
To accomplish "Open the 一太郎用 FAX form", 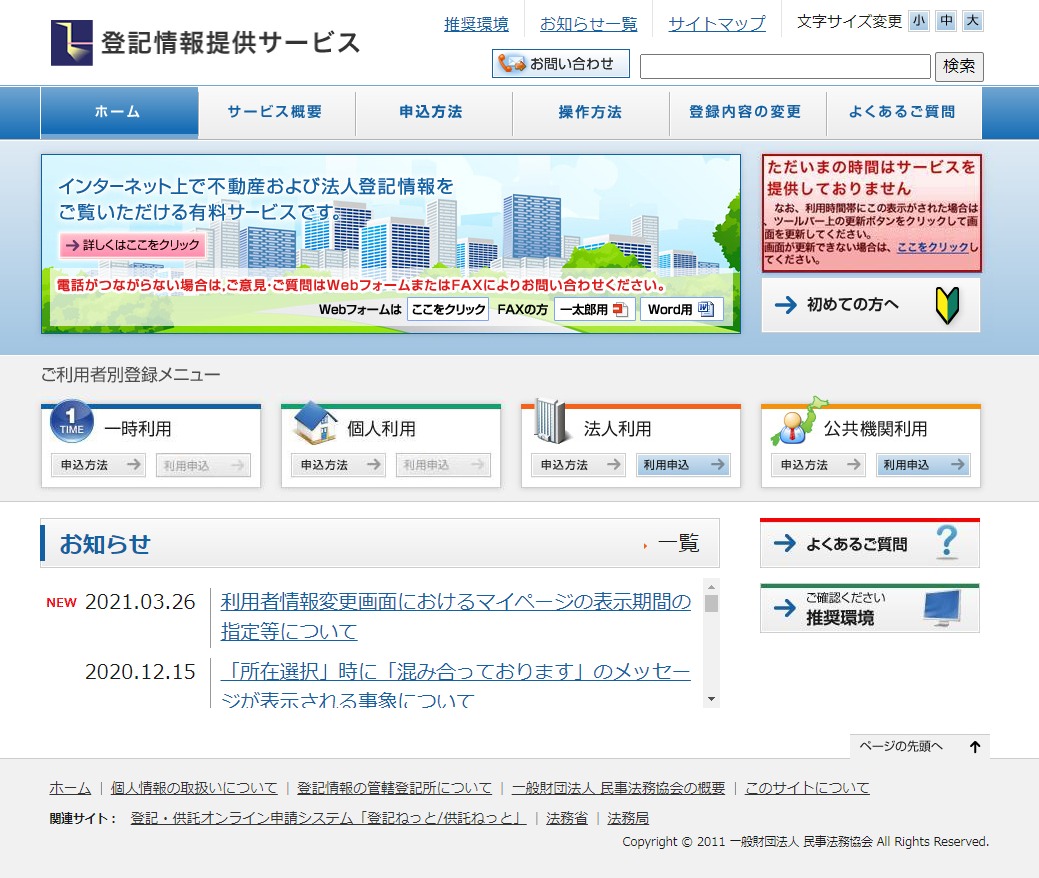I will [595, 310].
